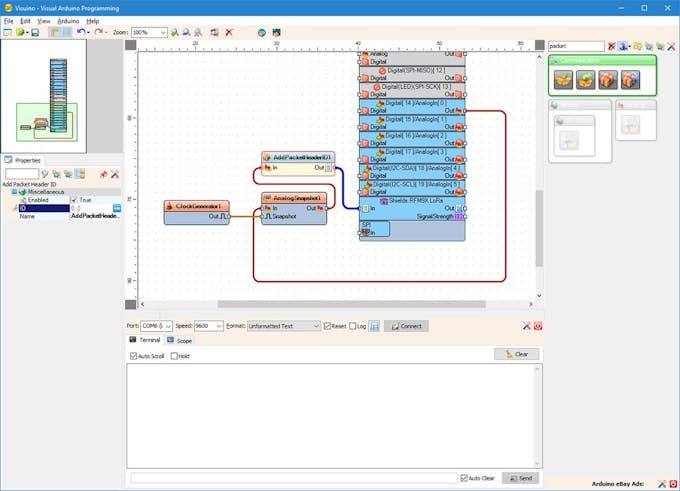Image resolution: width=680 pixels, height=491 pixels.
Task: Select the third gift-box component in palette
Action: pos(608,80)
